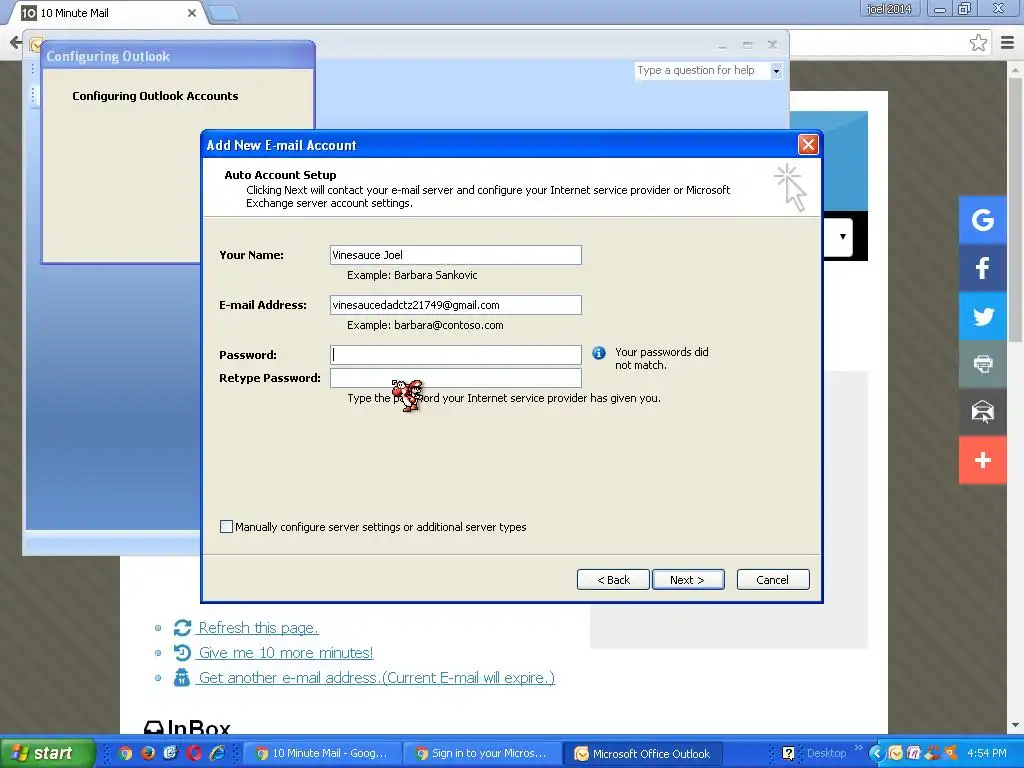The image size is (1024, 768).
Task: Click the Desktop toolbar label in taskbar
Action: pos(826,754)
